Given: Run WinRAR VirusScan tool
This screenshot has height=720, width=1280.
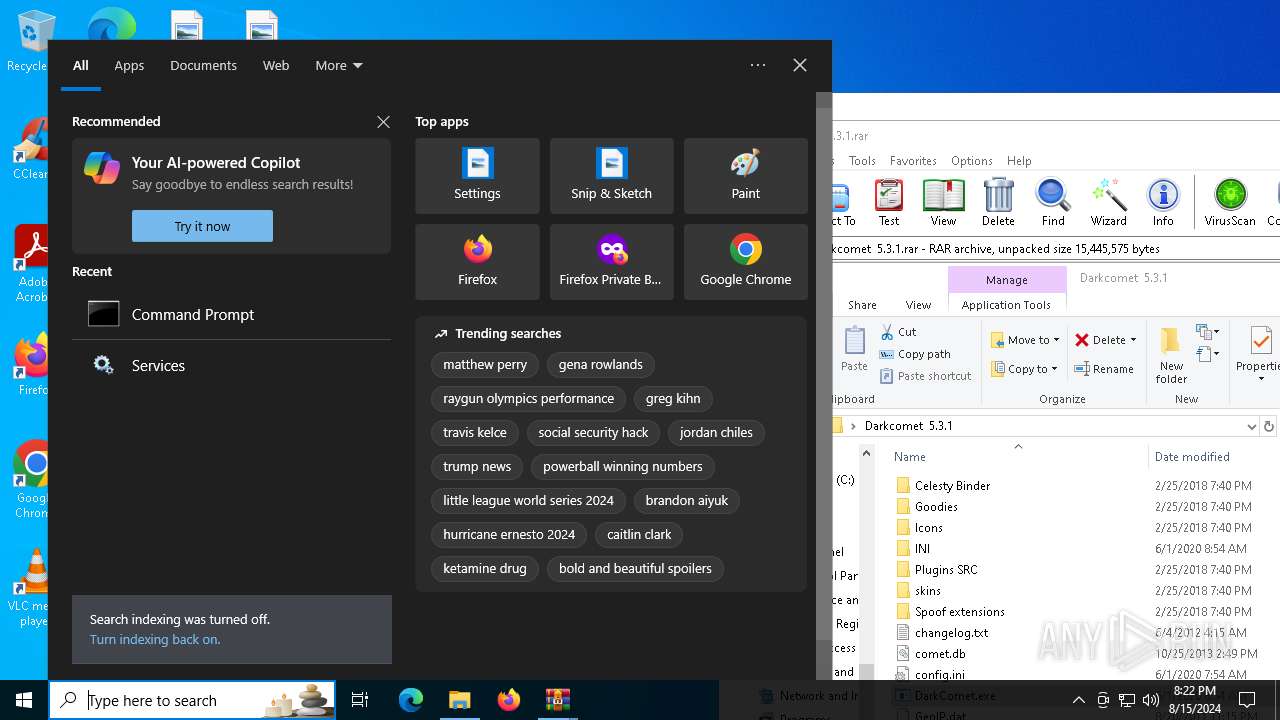Looking at the screenshot, I should click(x=1230, y=202).
